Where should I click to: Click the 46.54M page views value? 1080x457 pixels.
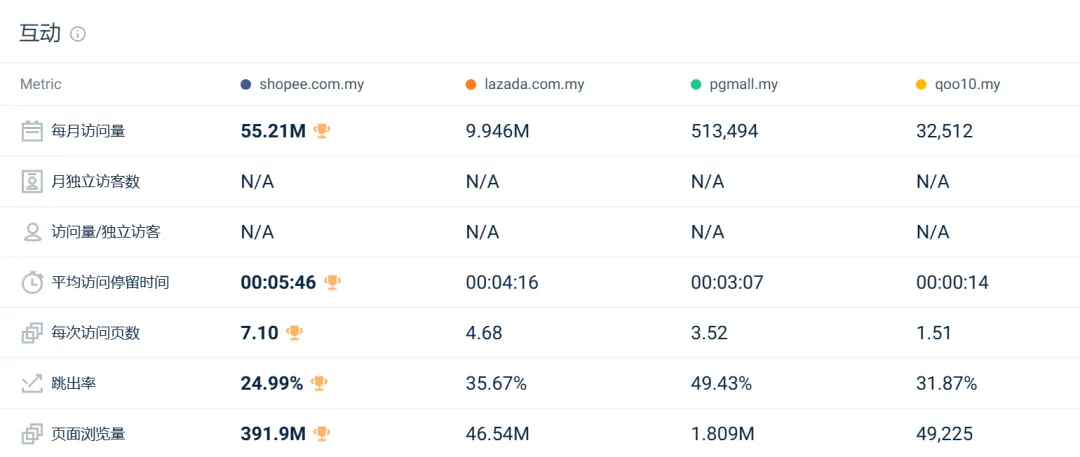pyautogui.click(x=497, y=434)
